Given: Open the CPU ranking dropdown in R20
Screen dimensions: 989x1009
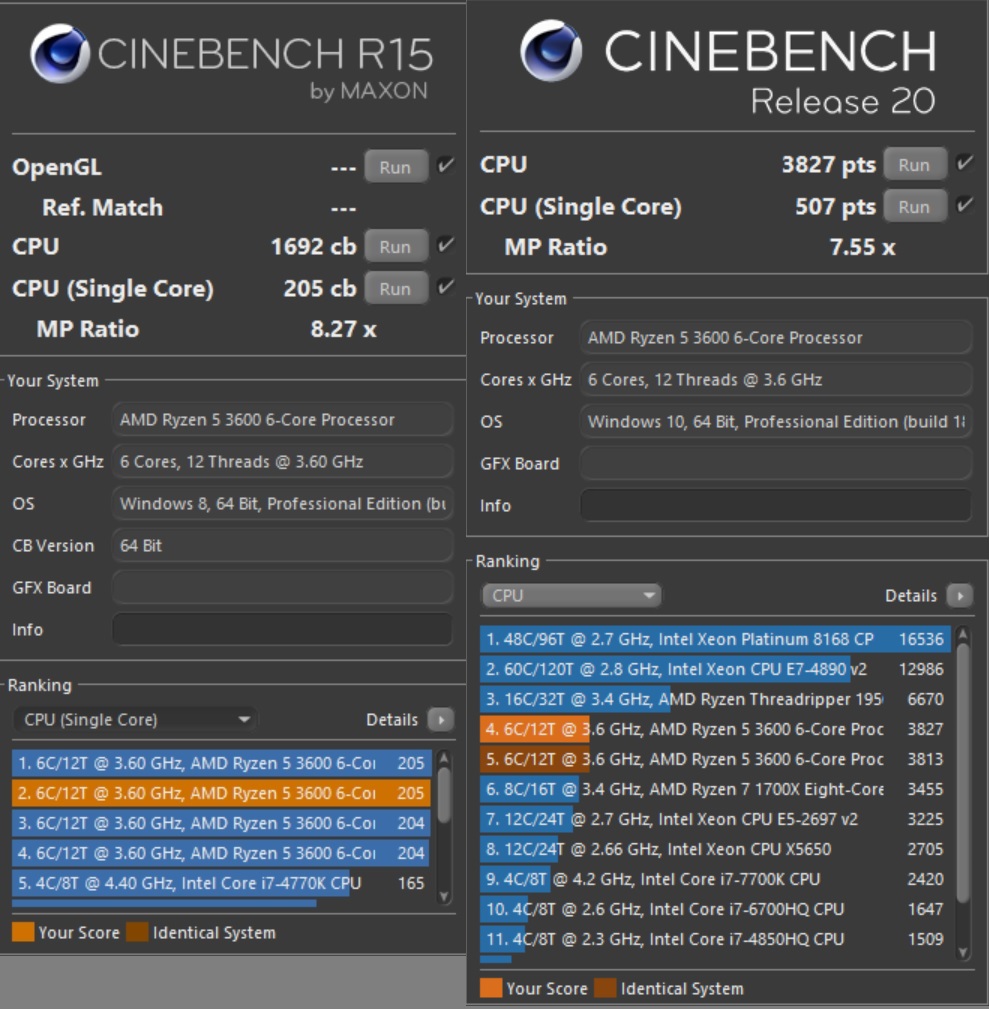Looking at the screenshot, I should point(571,595).
